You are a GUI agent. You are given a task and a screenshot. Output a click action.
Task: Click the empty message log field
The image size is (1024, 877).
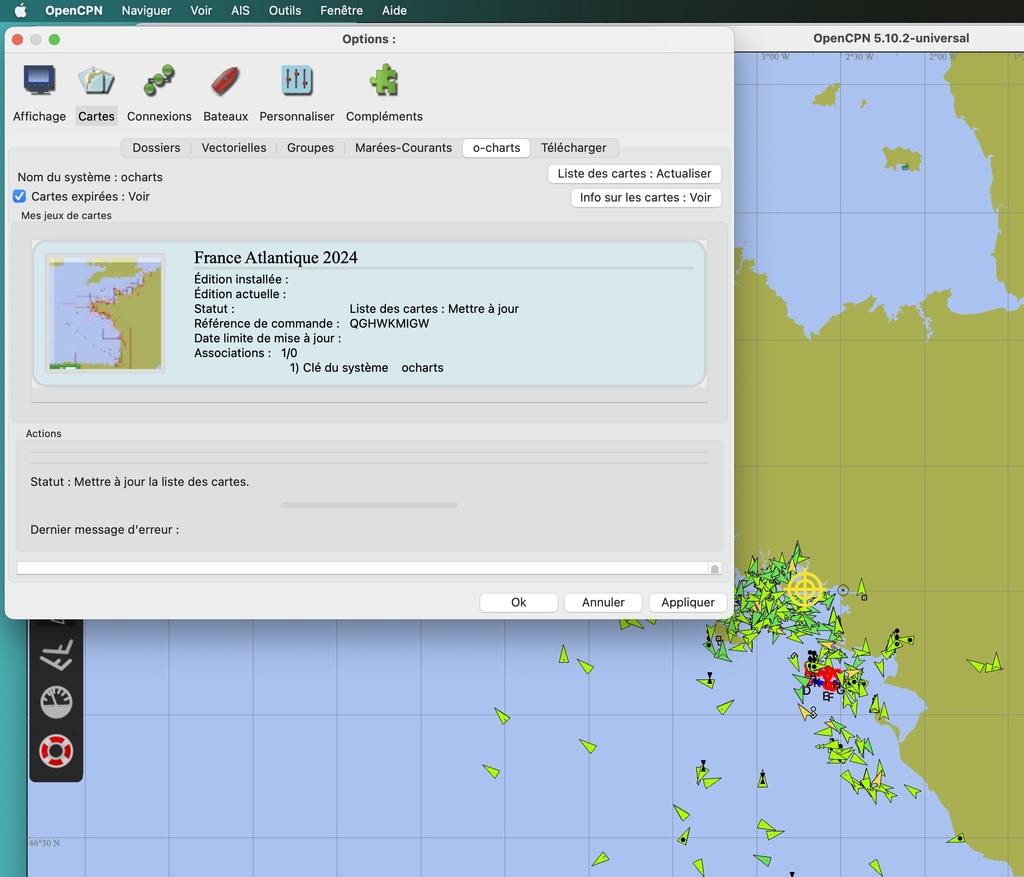tap(362, 569)
